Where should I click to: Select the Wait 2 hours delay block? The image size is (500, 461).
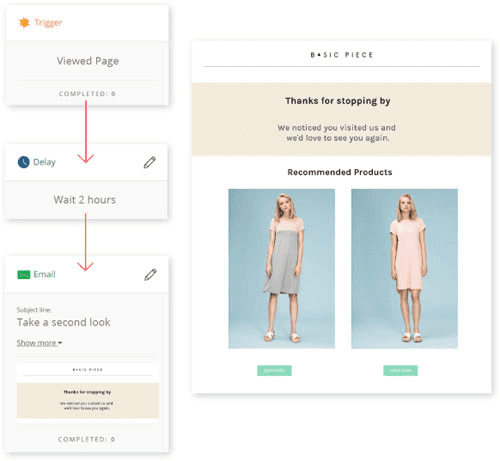[85, 200]
